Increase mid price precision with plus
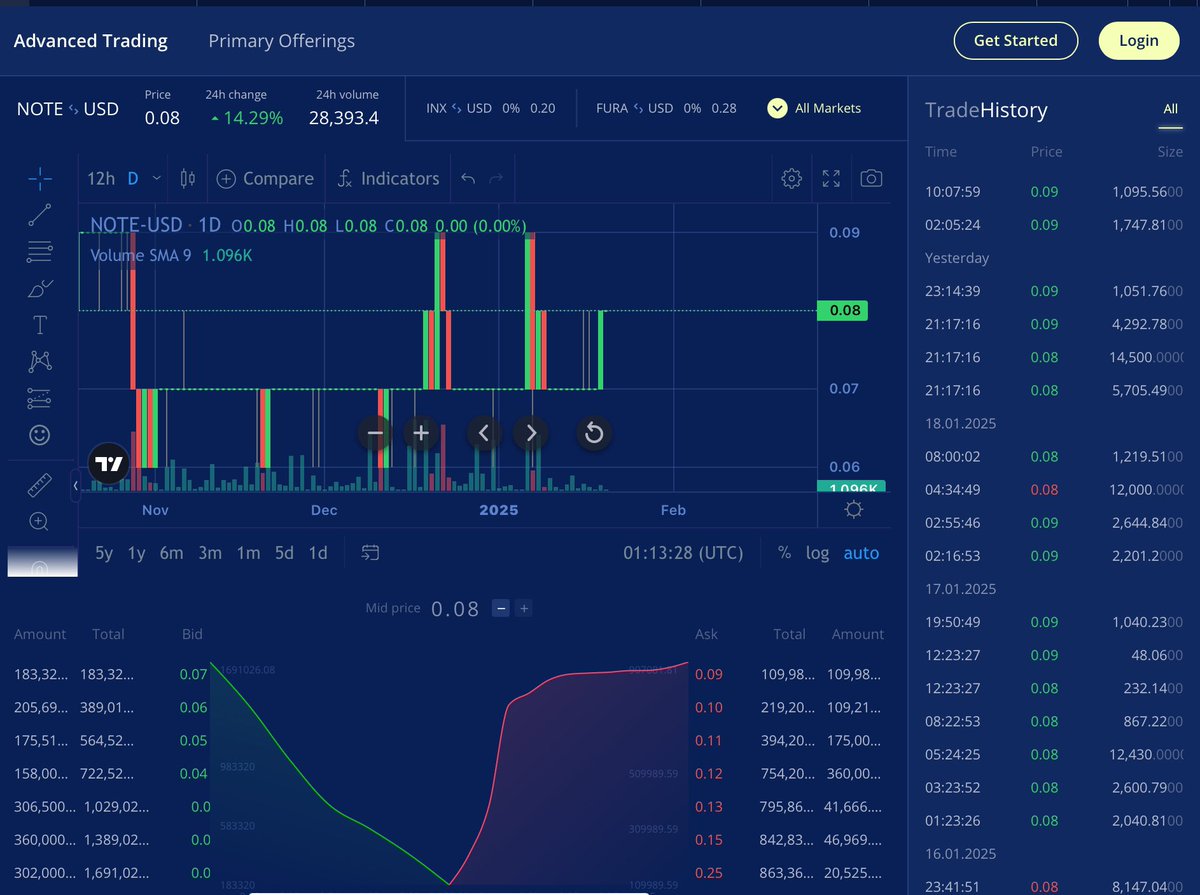This screenshot has width=1200, height=895. tap(524, 608)
